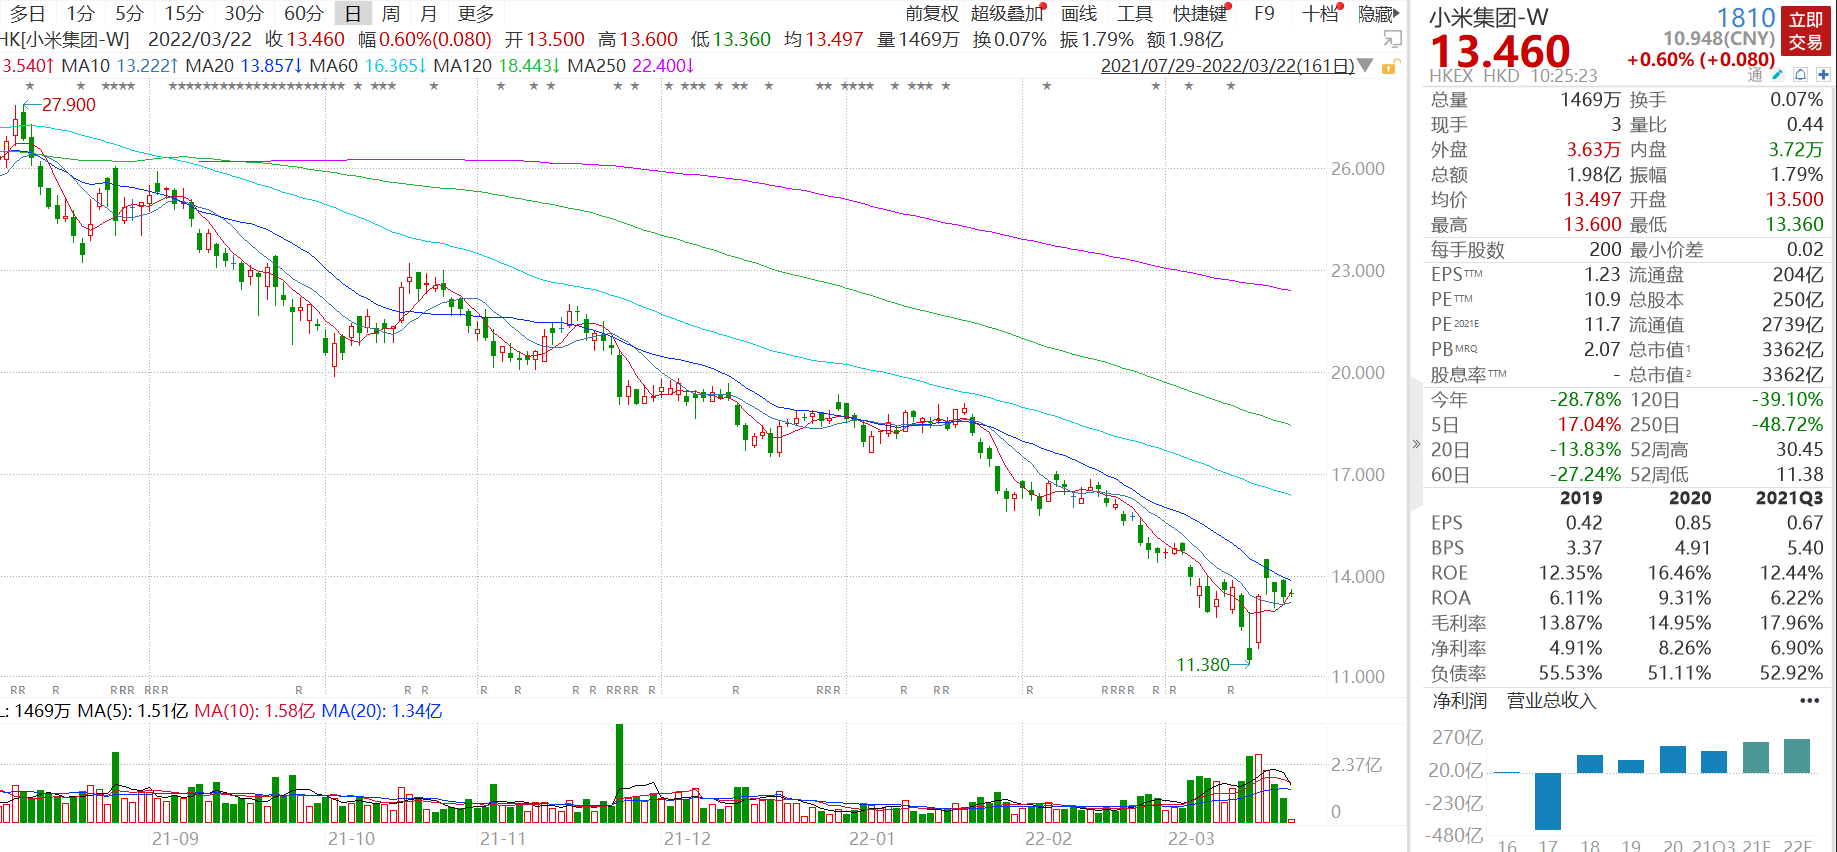Click the pop-out window icon above chart
1837x852 pixels.
[1391, 40]
